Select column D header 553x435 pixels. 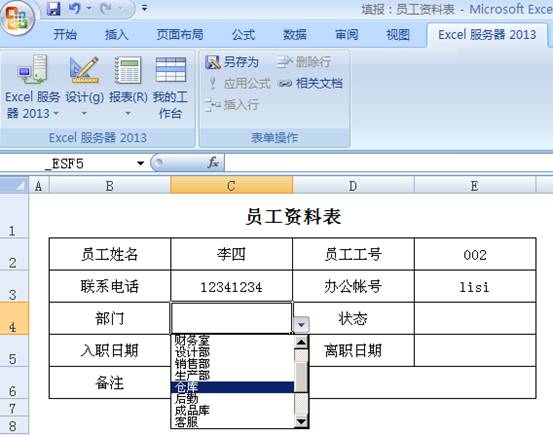point(353,186)
